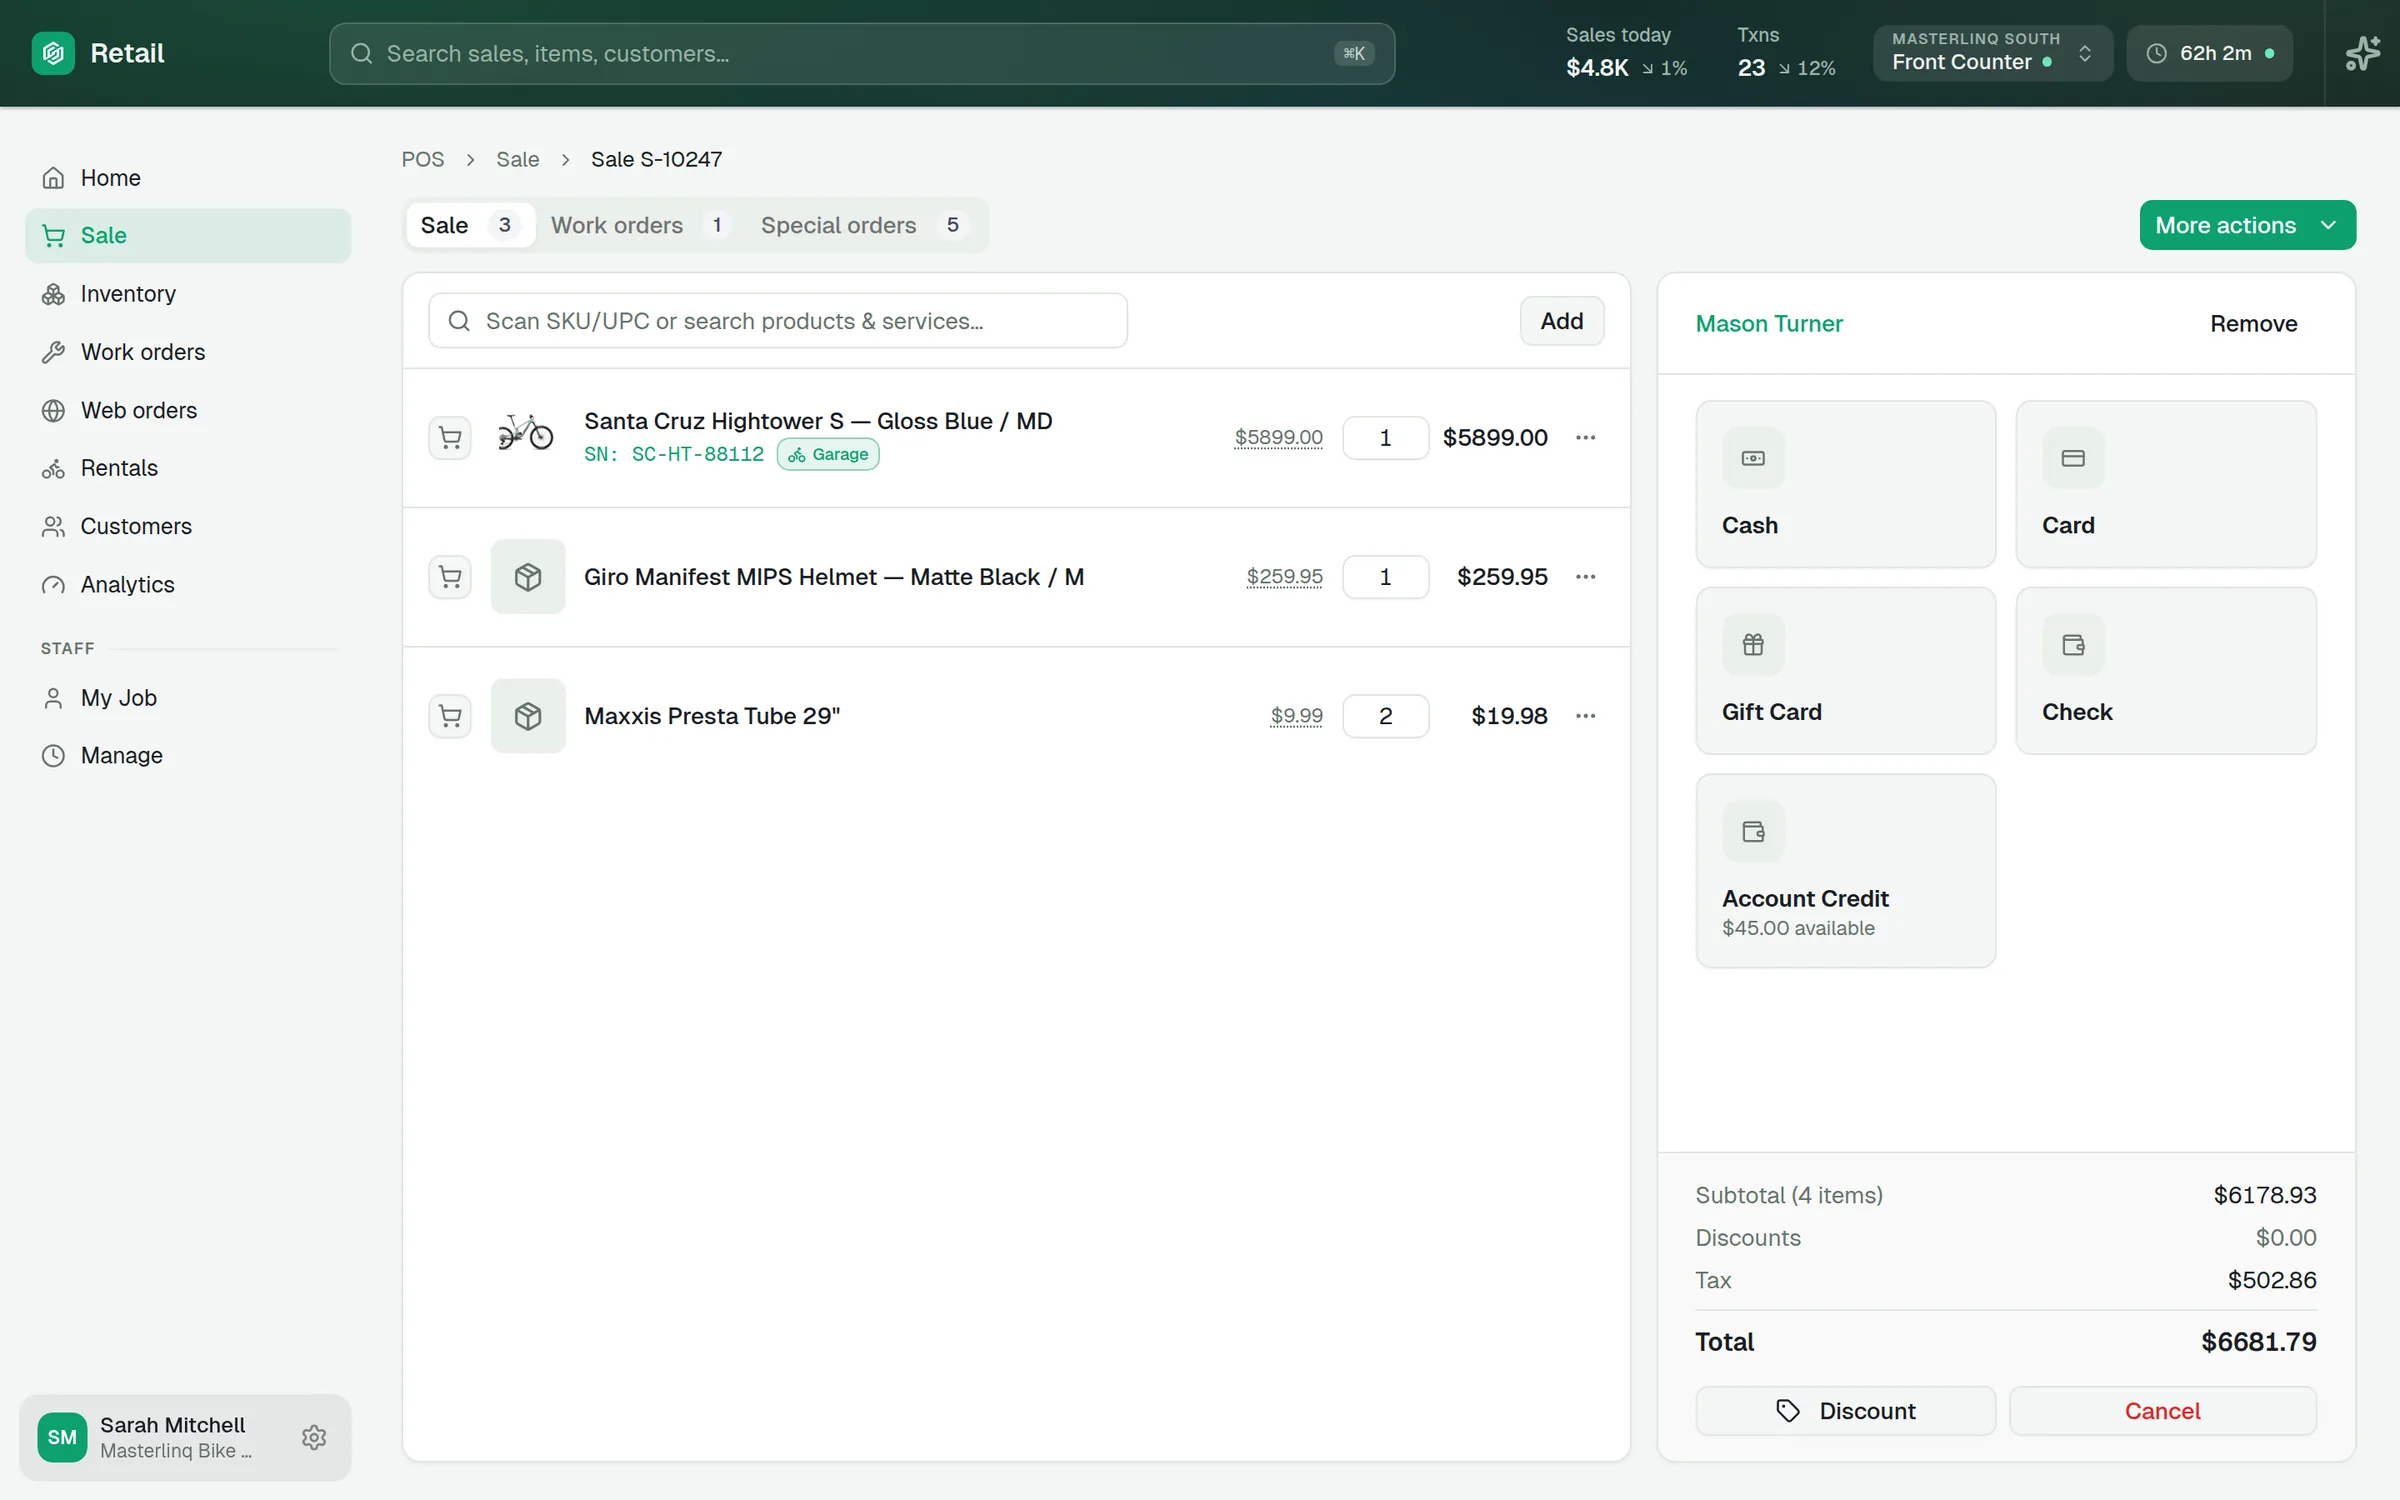Open Web orders in sidebar
The image size is (2400, 1500).
(x=188, y=410)
